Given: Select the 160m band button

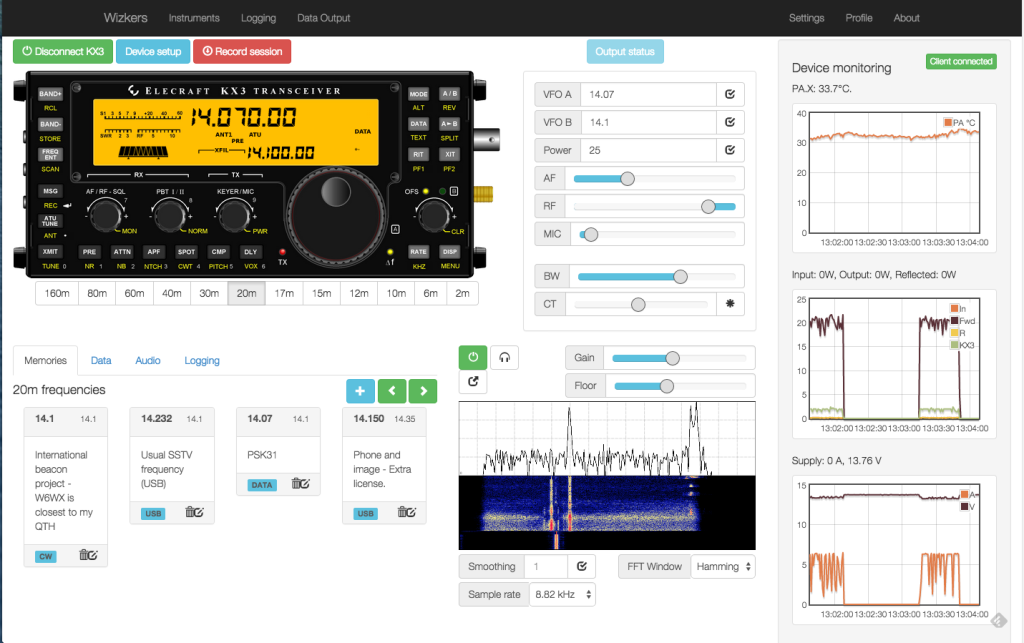Looking at the screenshot, I should pos(57,294).
